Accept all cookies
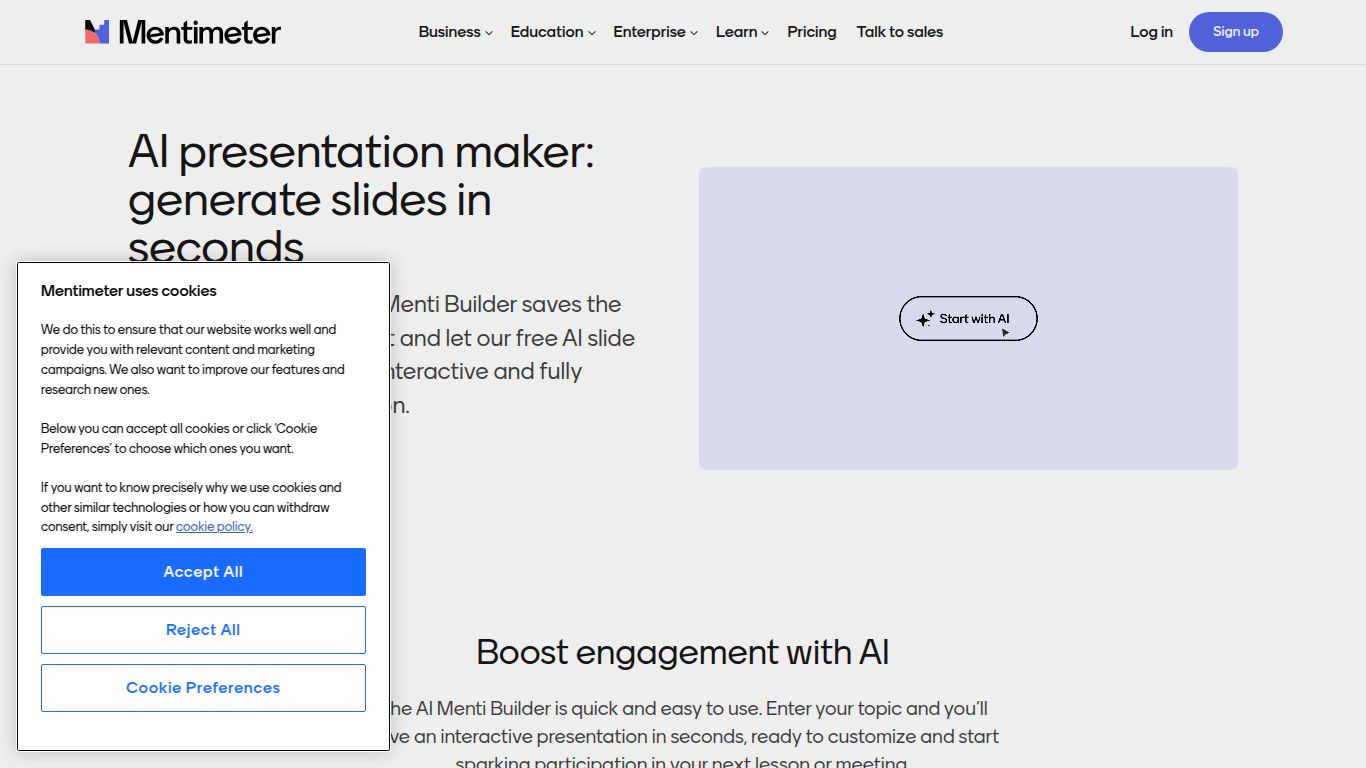 point(202,571)
